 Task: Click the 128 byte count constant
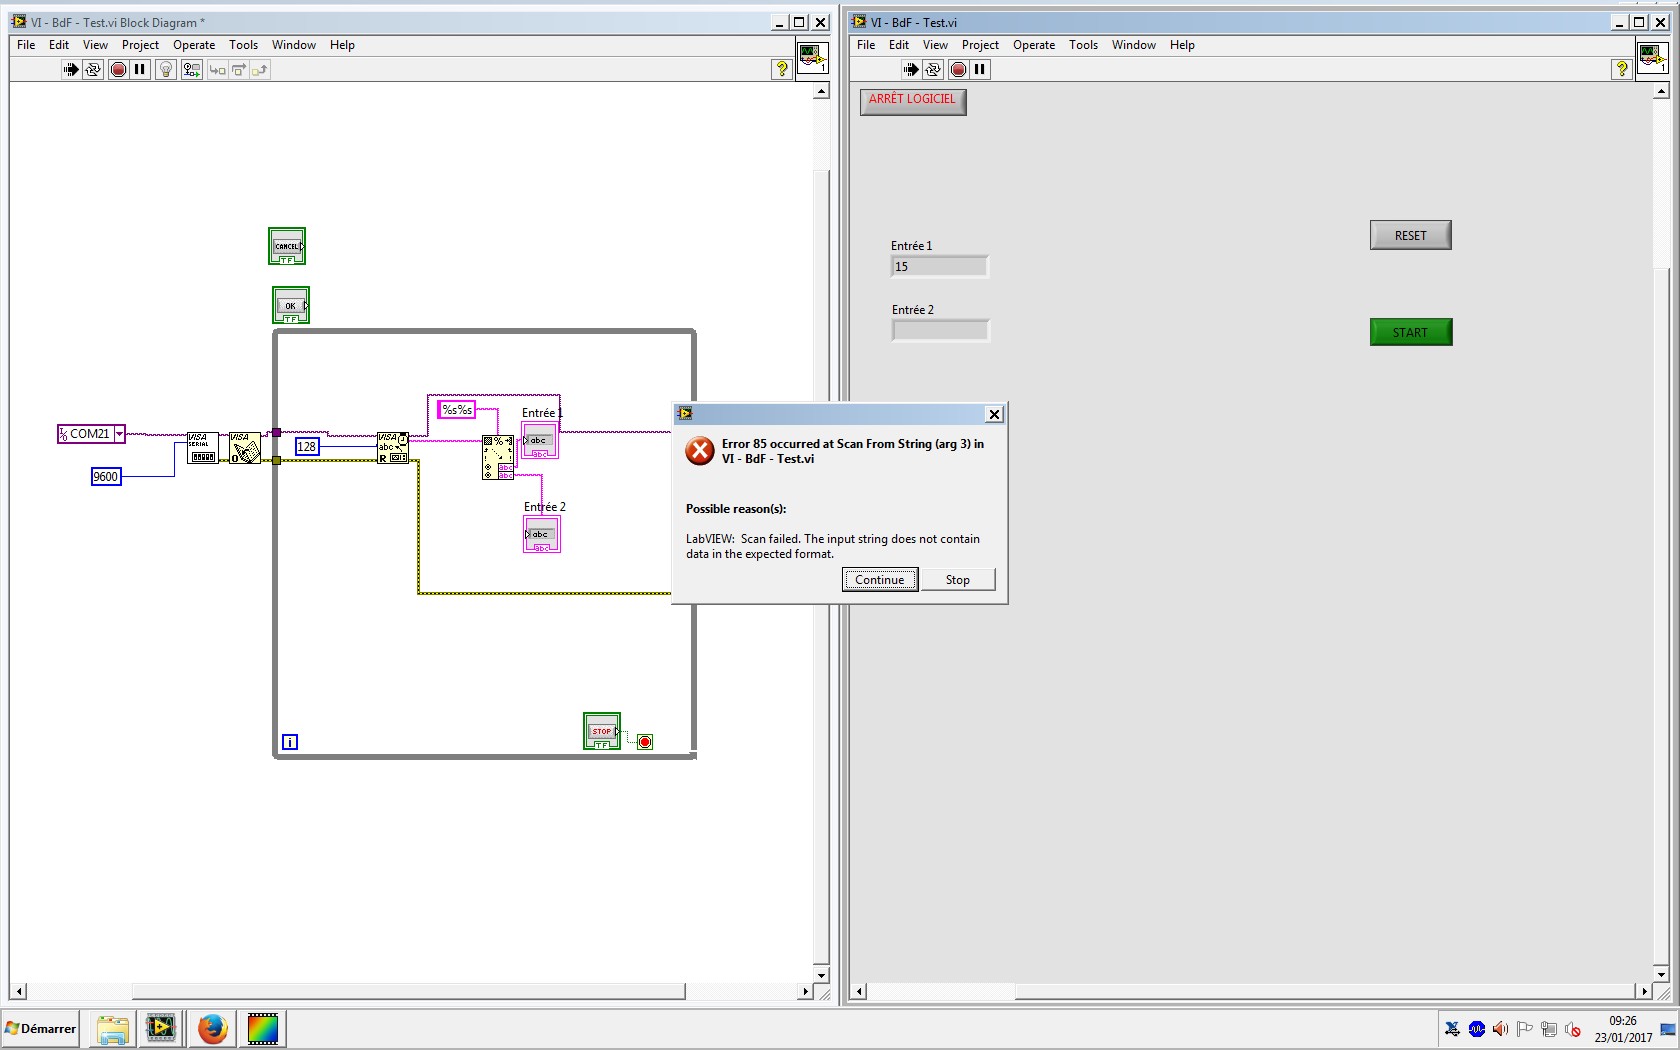(x=307, y=447)
